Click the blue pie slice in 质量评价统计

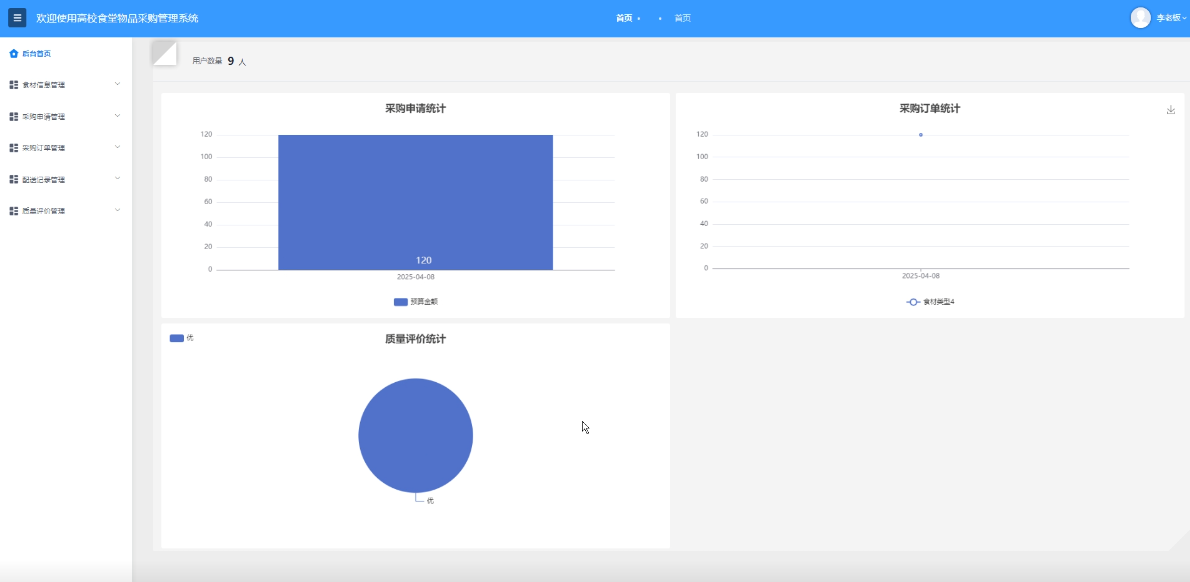point(415,435)
